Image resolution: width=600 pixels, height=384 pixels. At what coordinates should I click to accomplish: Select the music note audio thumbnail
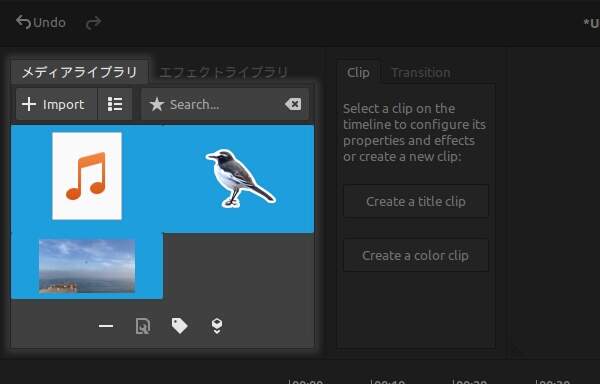87,176
